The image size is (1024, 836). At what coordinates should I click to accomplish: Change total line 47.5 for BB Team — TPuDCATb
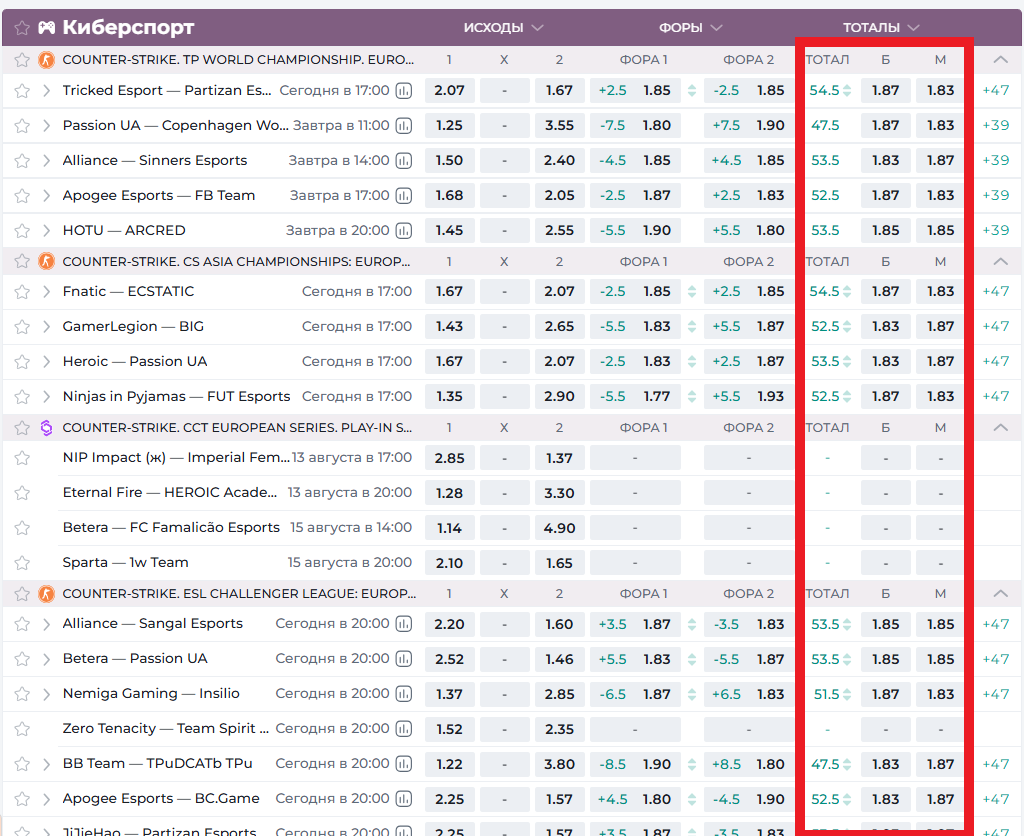click(x=847, y=764)
